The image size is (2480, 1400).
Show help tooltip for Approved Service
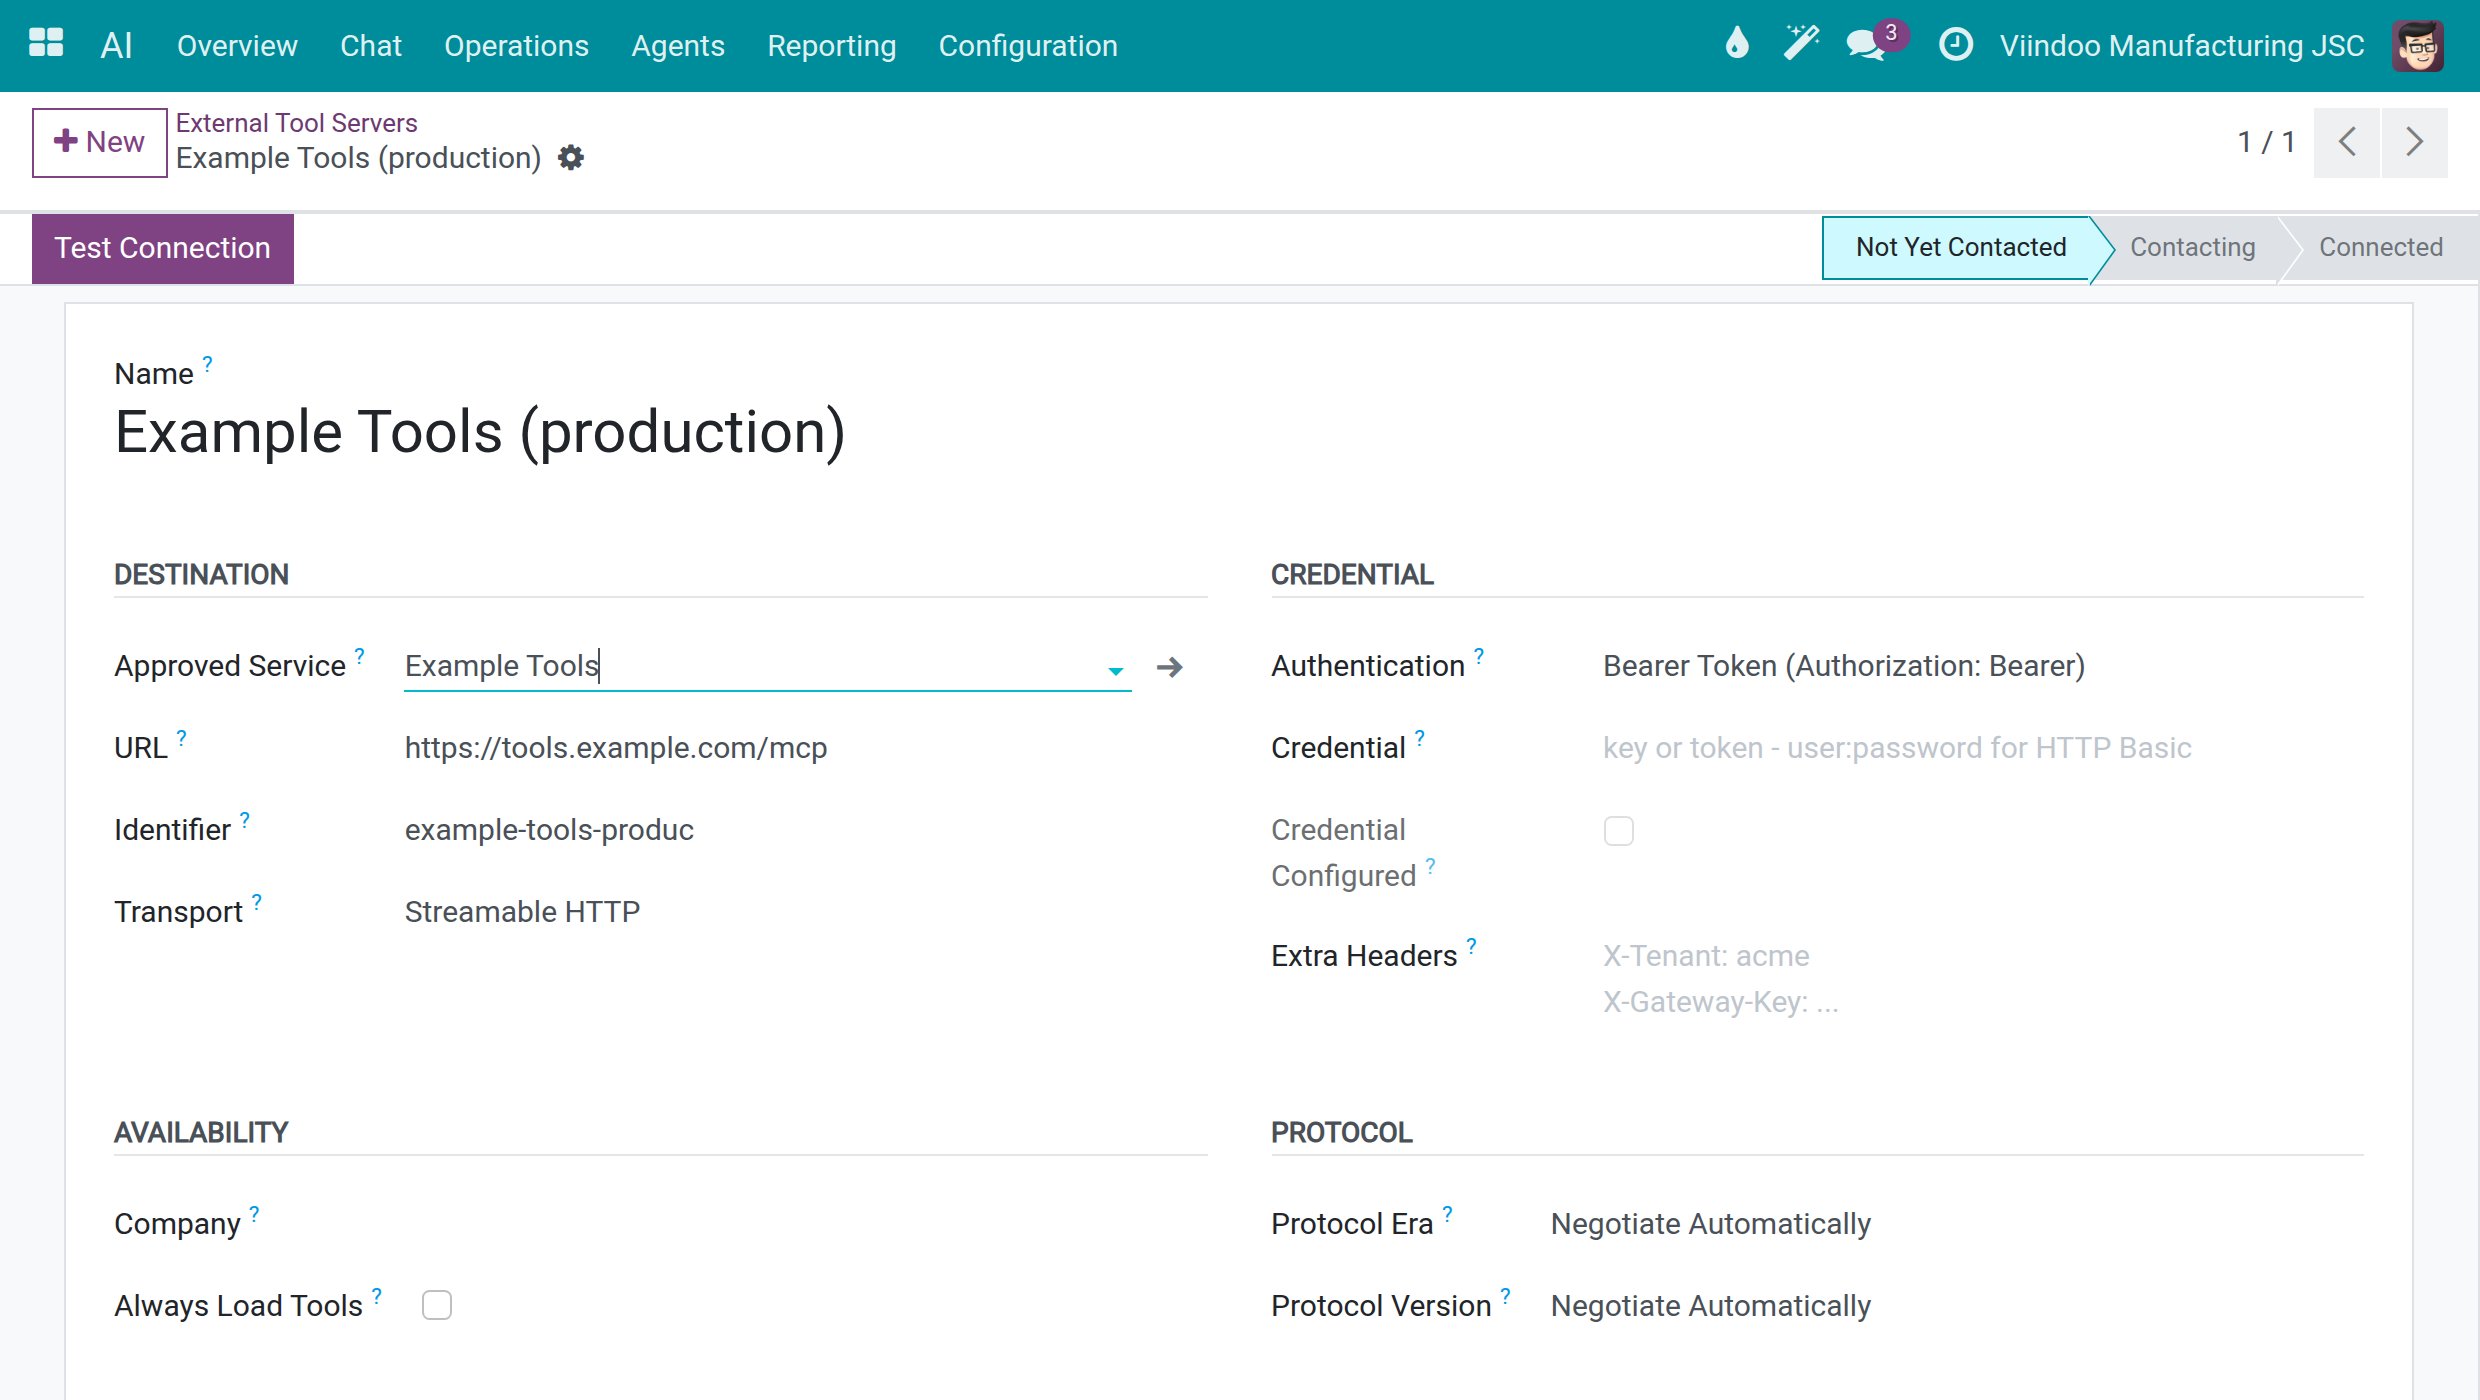click(x=359, y=655)
